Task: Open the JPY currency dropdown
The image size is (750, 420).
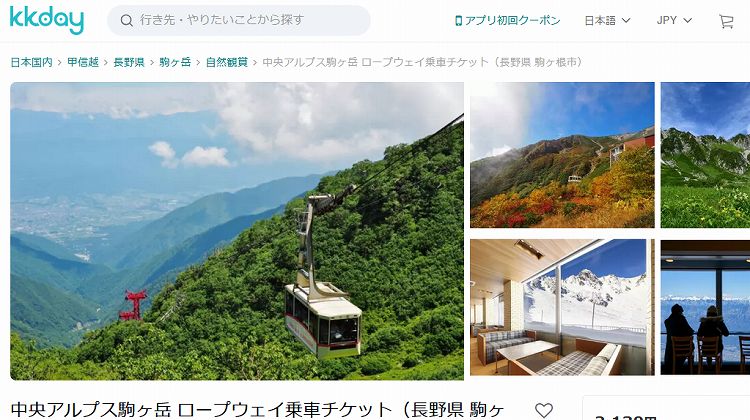Action: tap(674, 21)
